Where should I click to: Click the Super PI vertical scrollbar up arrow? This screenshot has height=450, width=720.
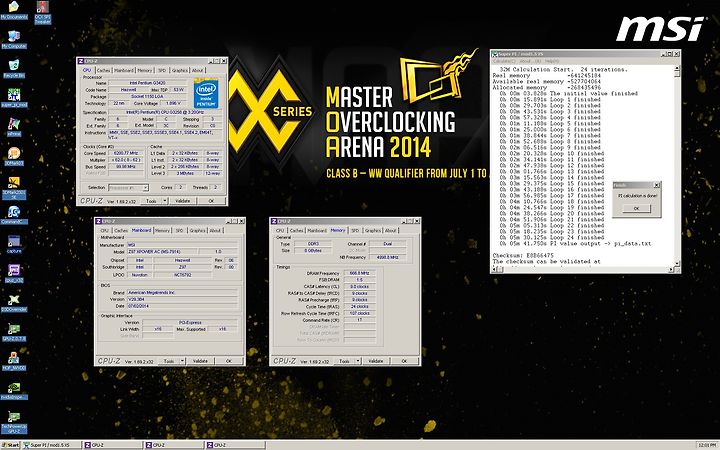[676, 68]
